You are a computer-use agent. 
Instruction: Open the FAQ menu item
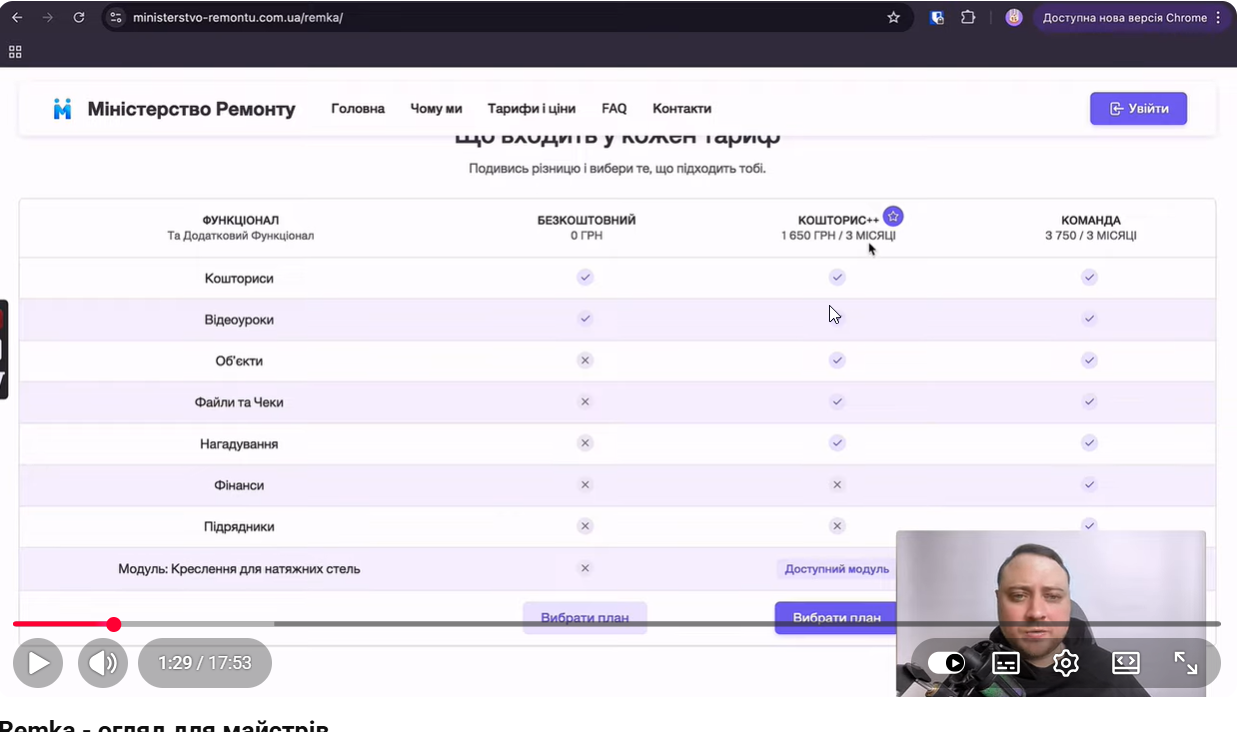click(x=614, y=109)
